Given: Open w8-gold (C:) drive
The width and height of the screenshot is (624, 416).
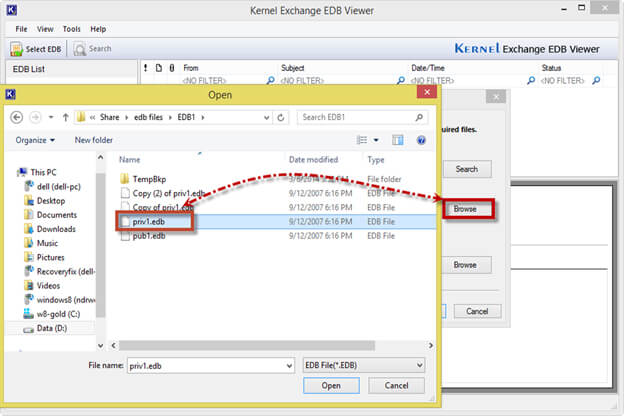Looking at the screenshot, I should (58, 314).
